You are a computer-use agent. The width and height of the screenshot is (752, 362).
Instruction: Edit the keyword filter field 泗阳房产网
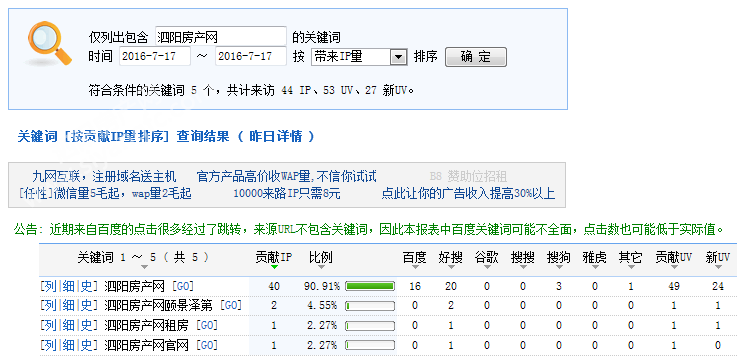221,36
